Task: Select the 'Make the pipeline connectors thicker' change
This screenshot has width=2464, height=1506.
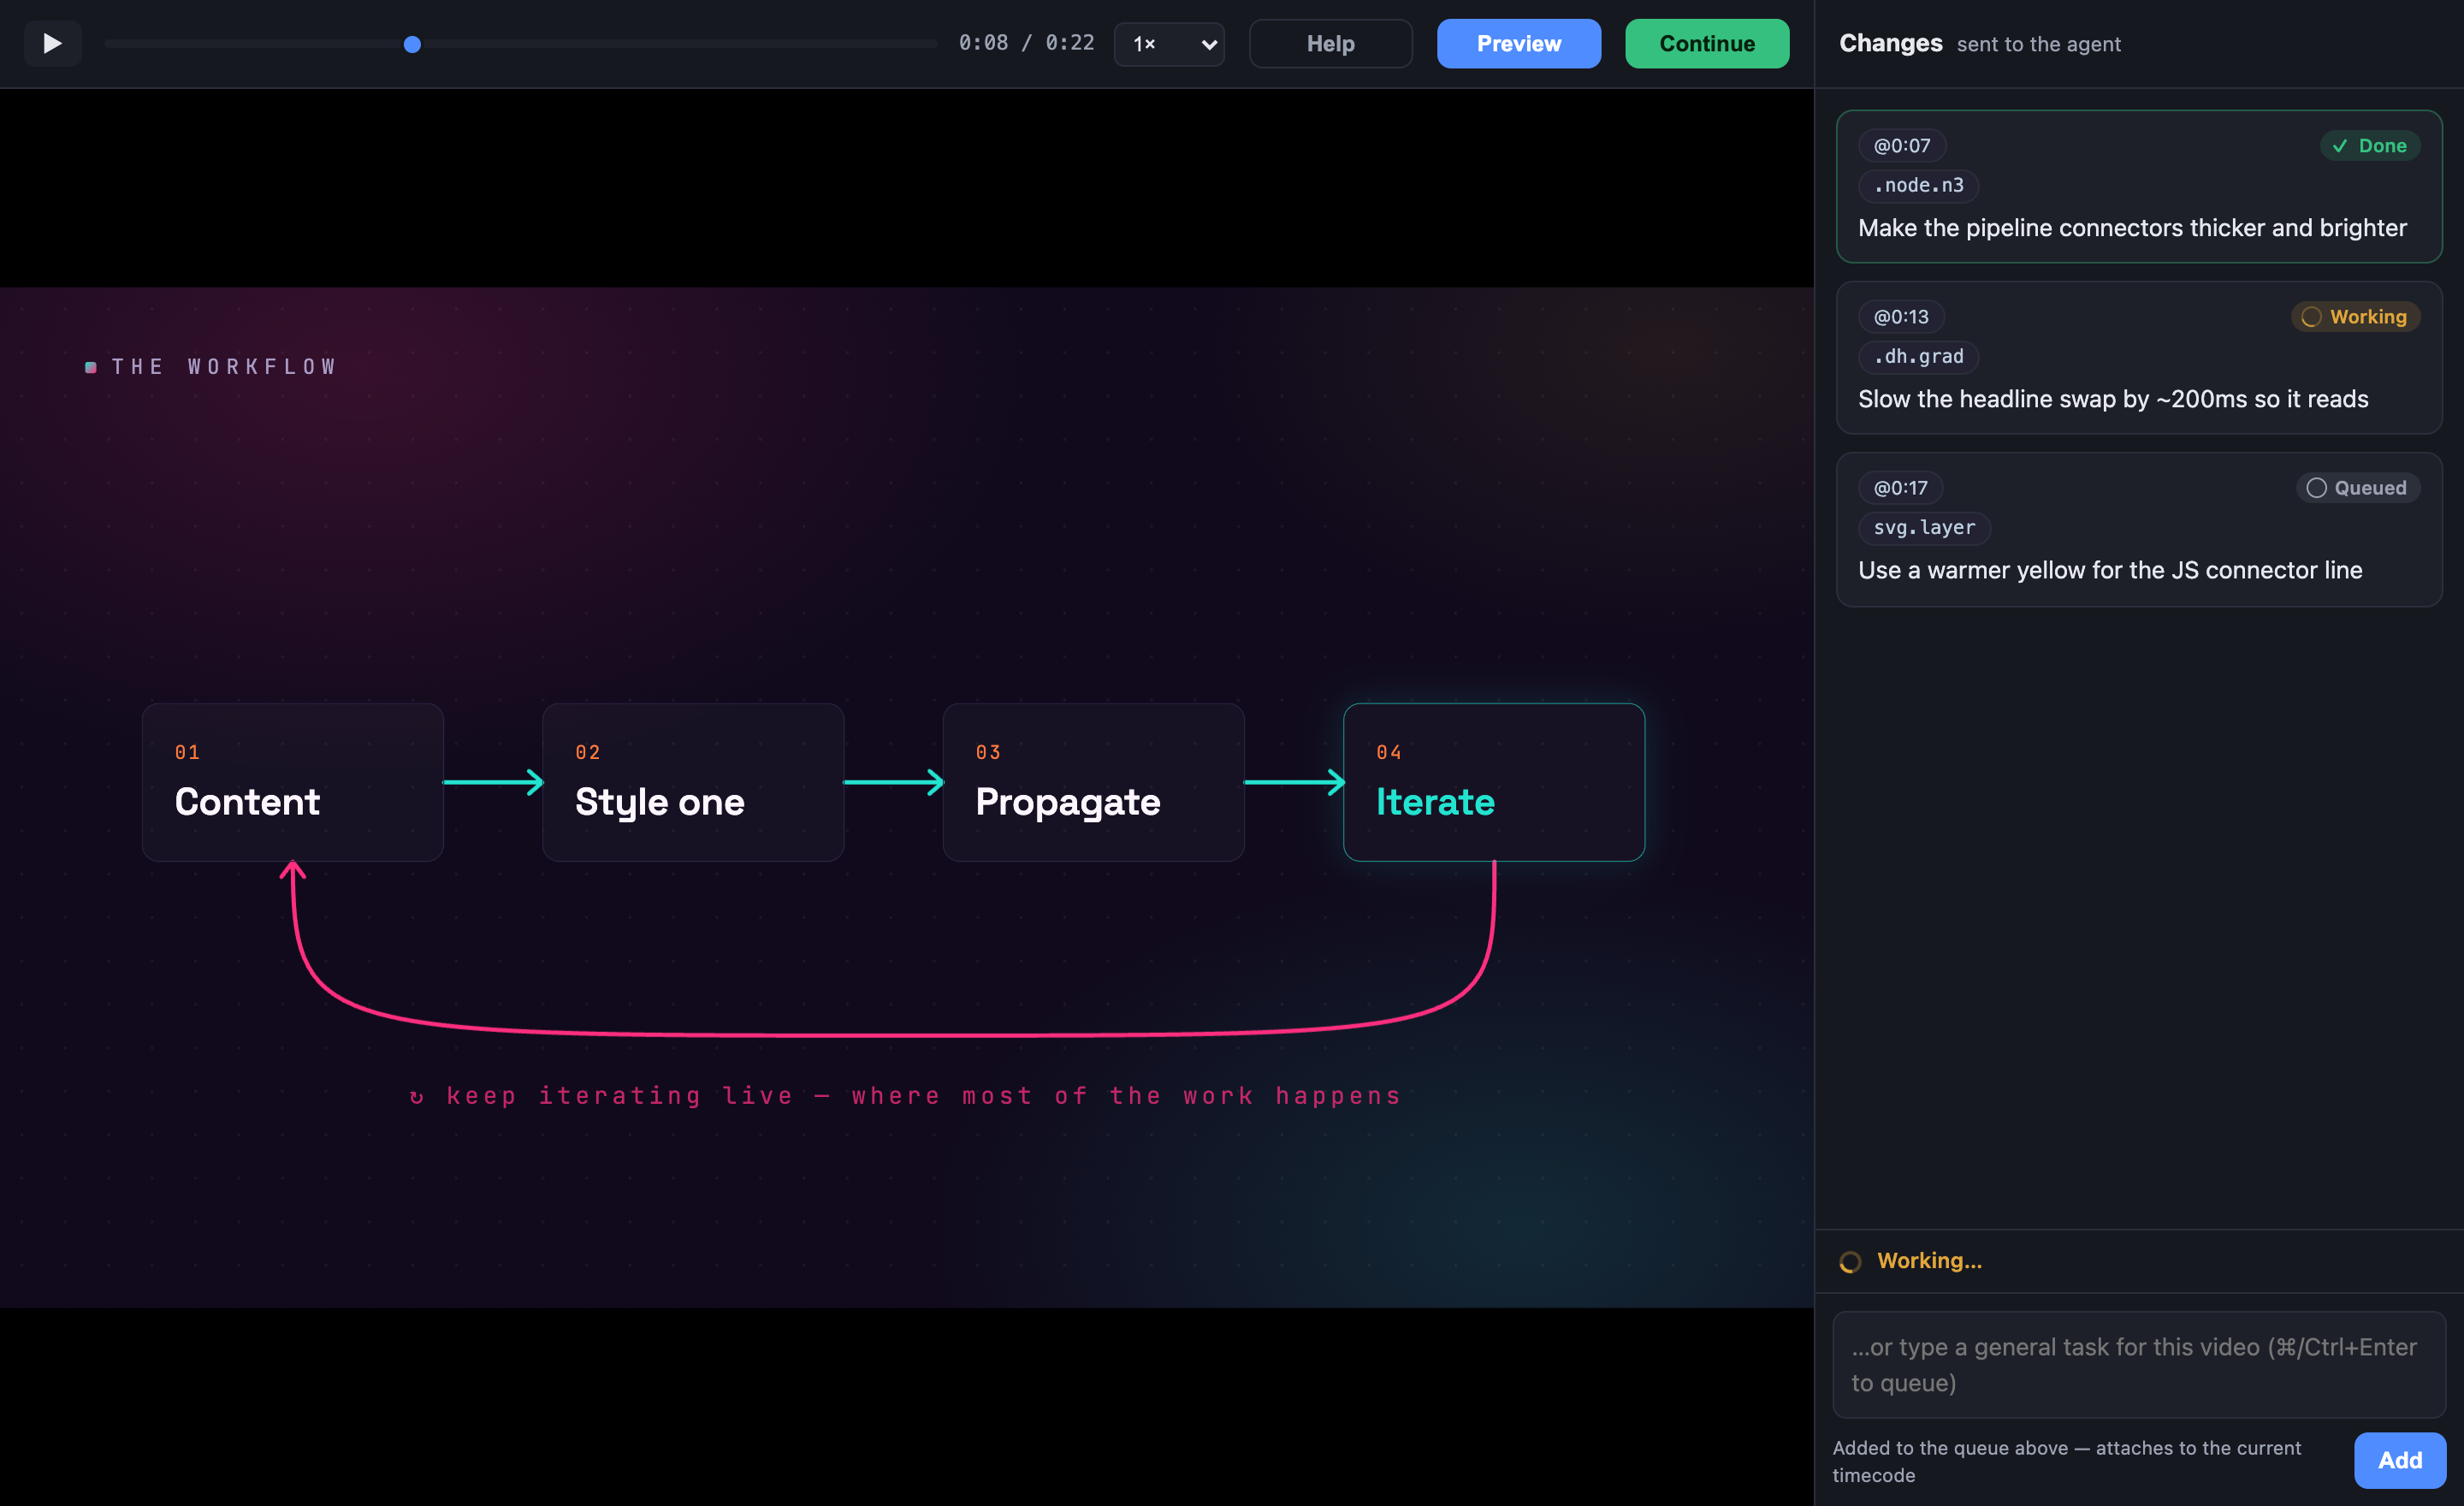Action: (2138, 186)
